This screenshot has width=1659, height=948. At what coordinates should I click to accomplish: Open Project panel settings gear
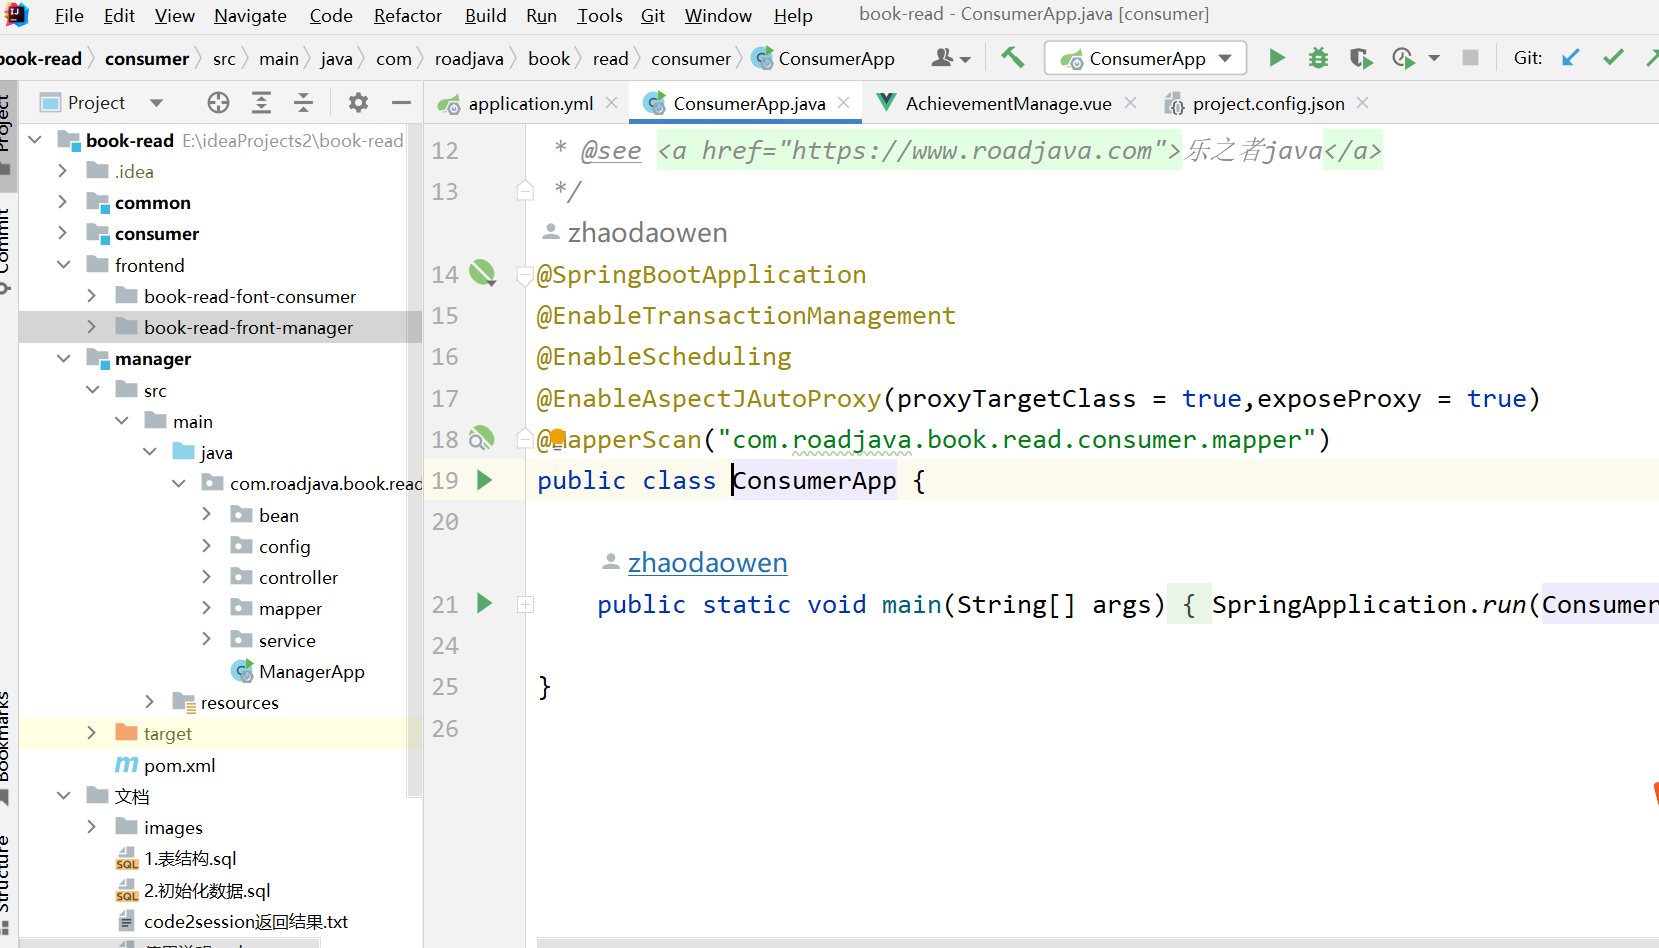pyautogui.click(x=358, y=103)
